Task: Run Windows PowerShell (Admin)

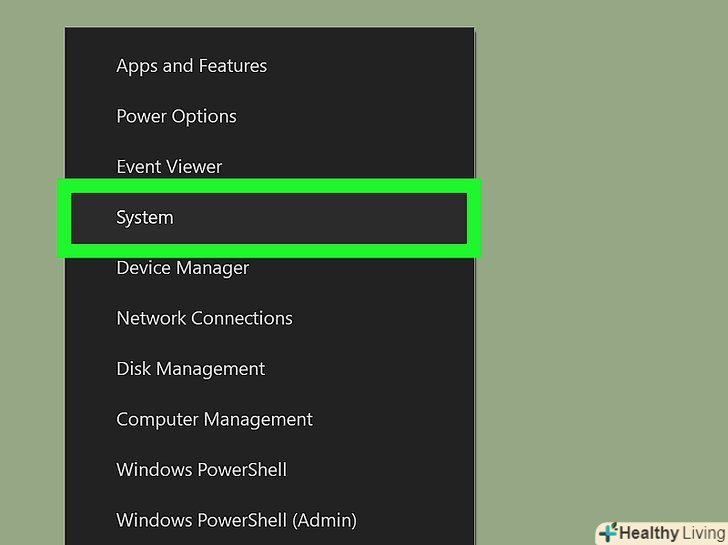Action: pos(236,520)
